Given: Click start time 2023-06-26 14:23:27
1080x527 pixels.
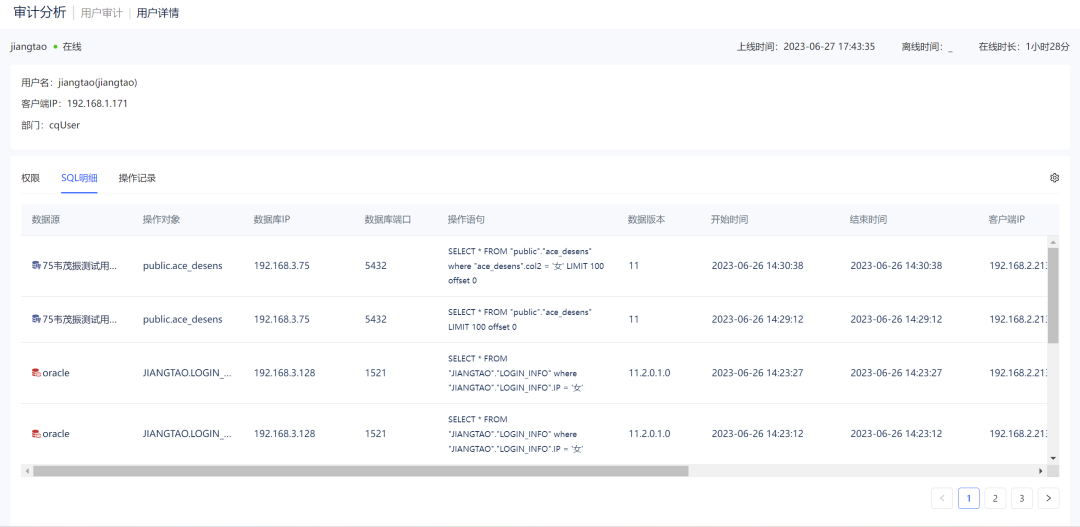Looking at the screenshot, I should 758,373.
